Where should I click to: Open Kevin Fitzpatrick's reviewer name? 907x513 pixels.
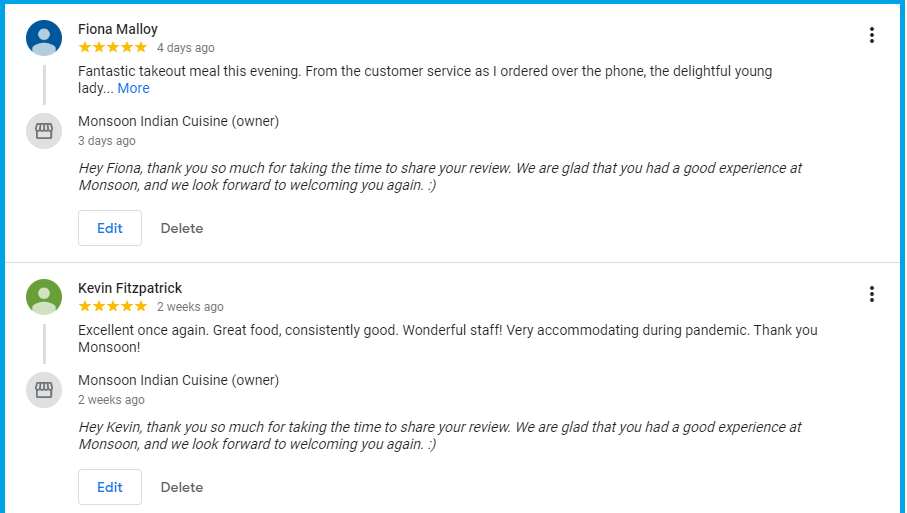(x=130, y=288)
